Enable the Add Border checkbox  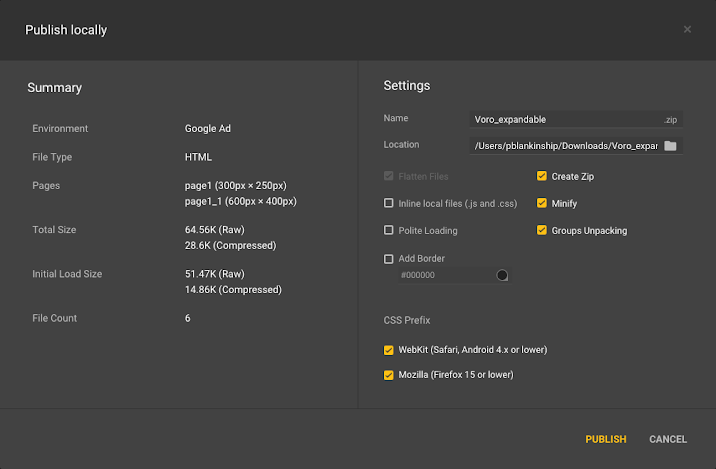389,259
